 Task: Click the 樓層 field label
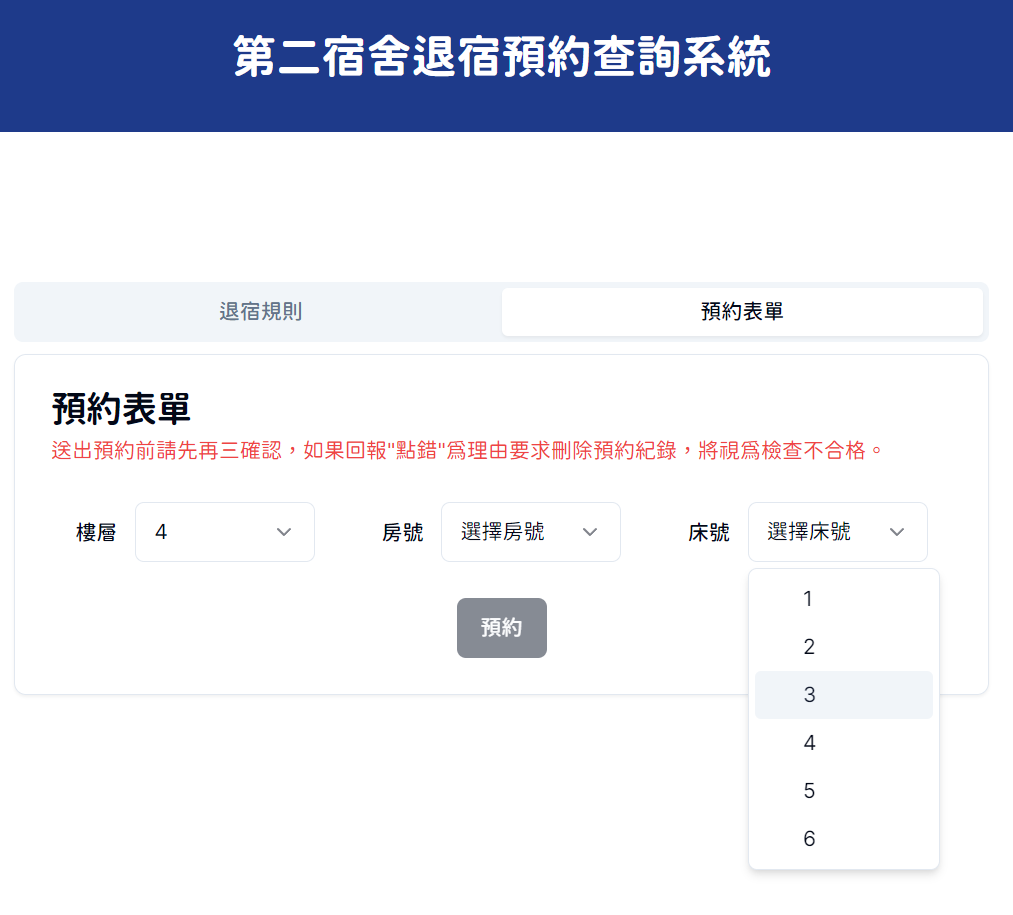point(95,532)
